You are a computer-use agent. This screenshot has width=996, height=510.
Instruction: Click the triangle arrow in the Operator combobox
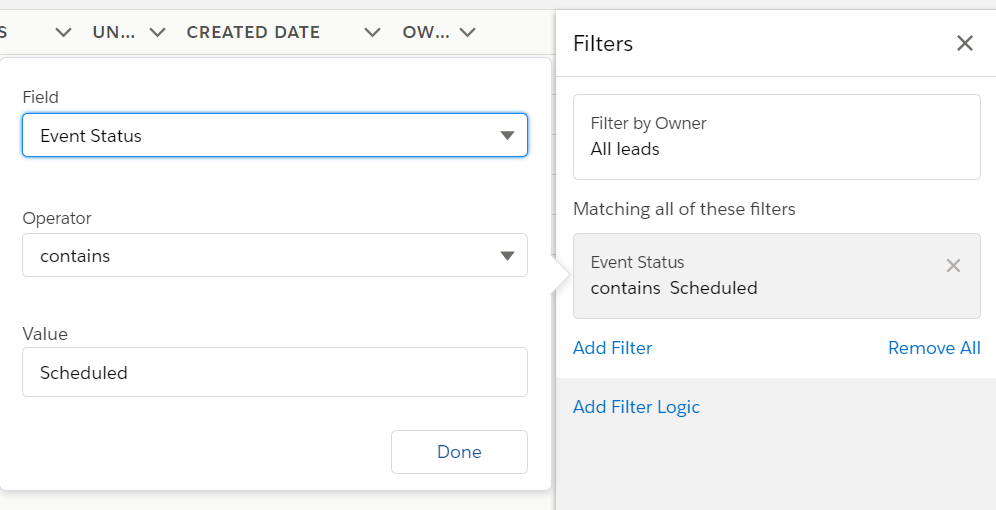click(x=507, y=256)
